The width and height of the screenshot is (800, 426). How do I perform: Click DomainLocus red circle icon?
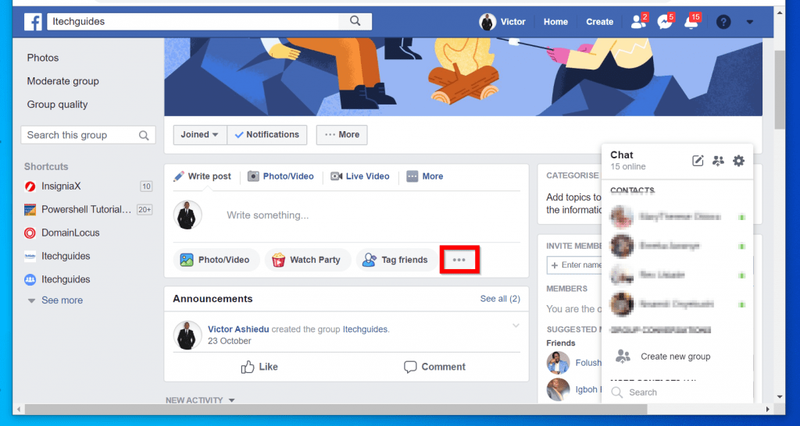[x=30, y=233]
